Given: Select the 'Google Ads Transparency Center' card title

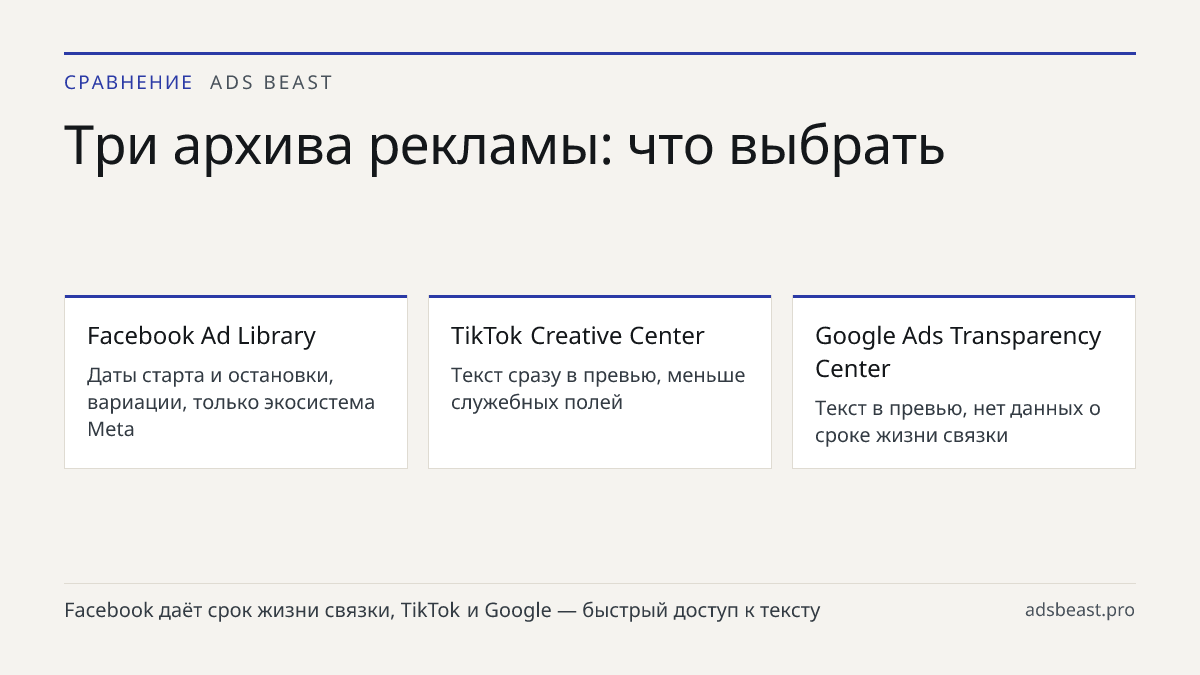Looking at the screenshot, I should pos(958,352).
